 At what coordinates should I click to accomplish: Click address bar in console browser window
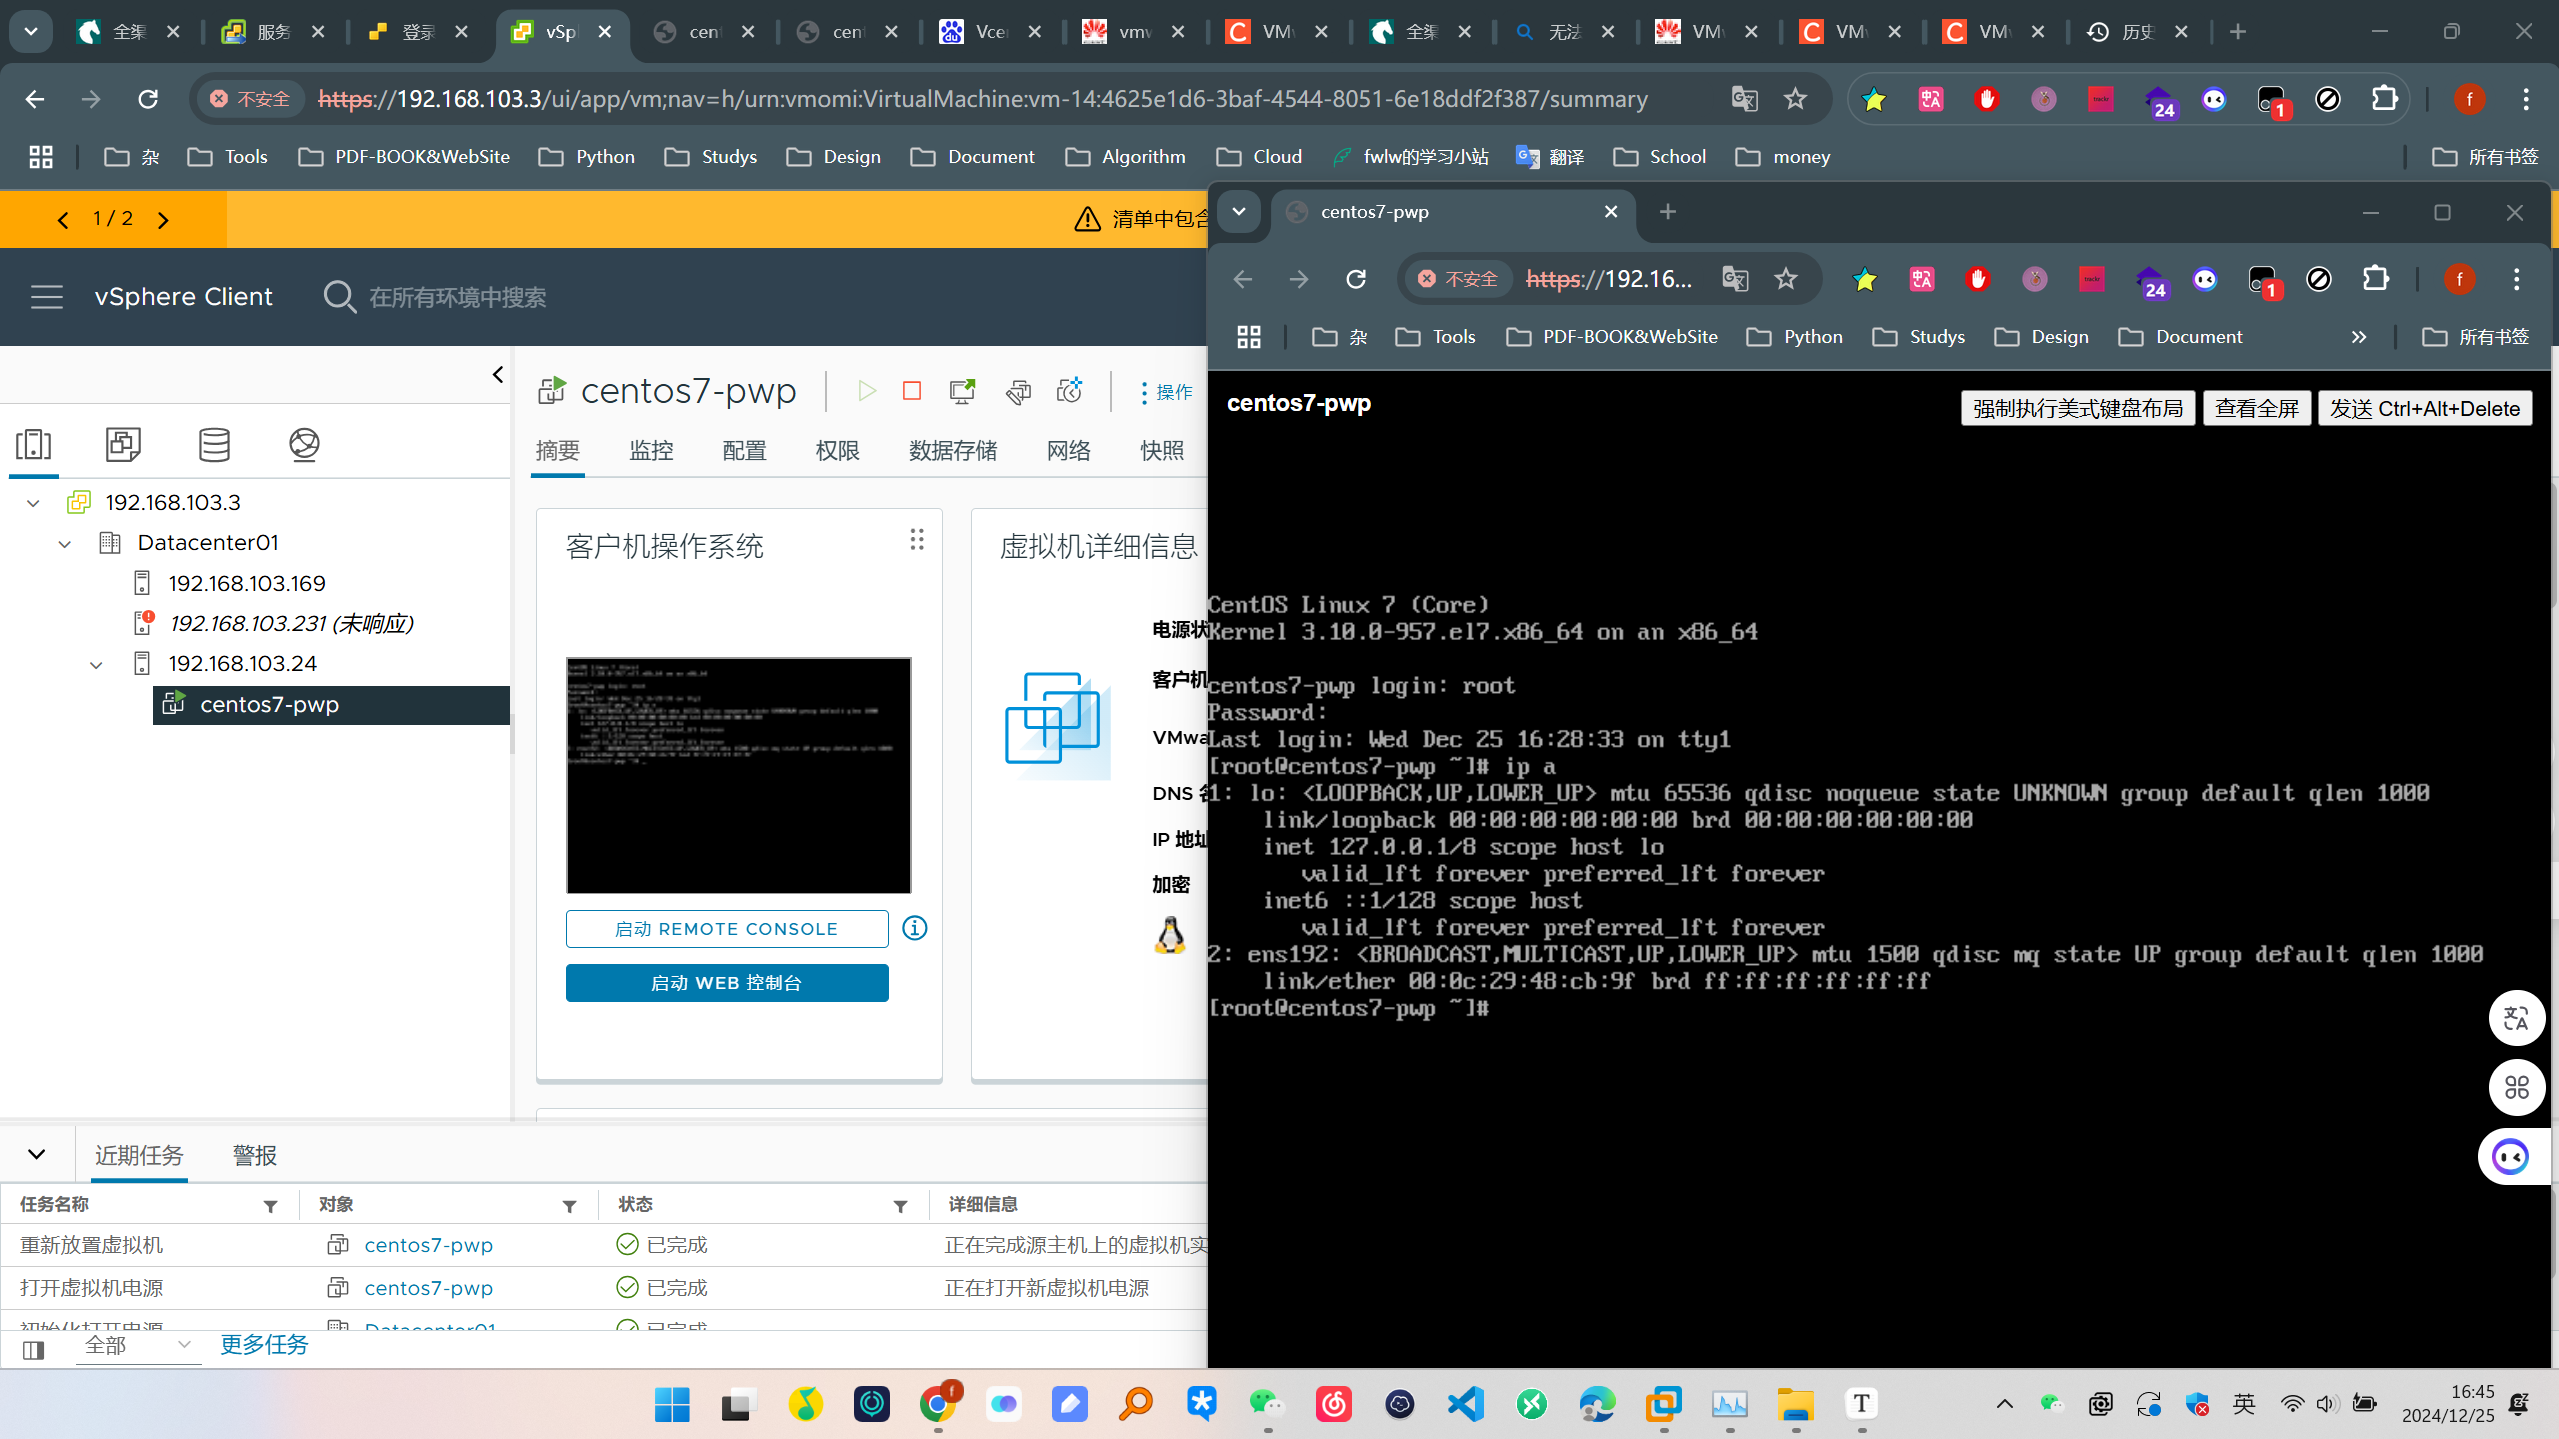1609,279
